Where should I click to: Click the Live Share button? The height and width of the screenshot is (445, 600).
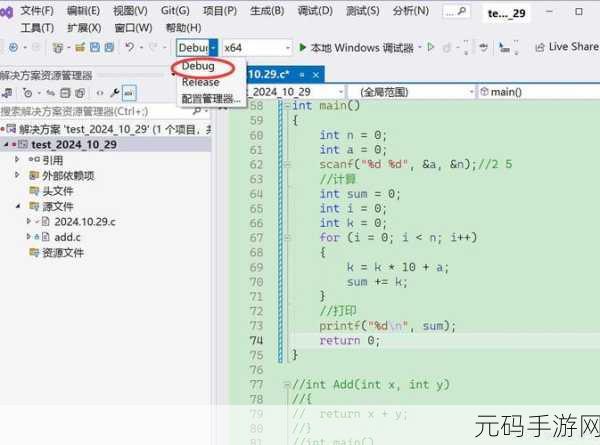(x=567, y=47)
